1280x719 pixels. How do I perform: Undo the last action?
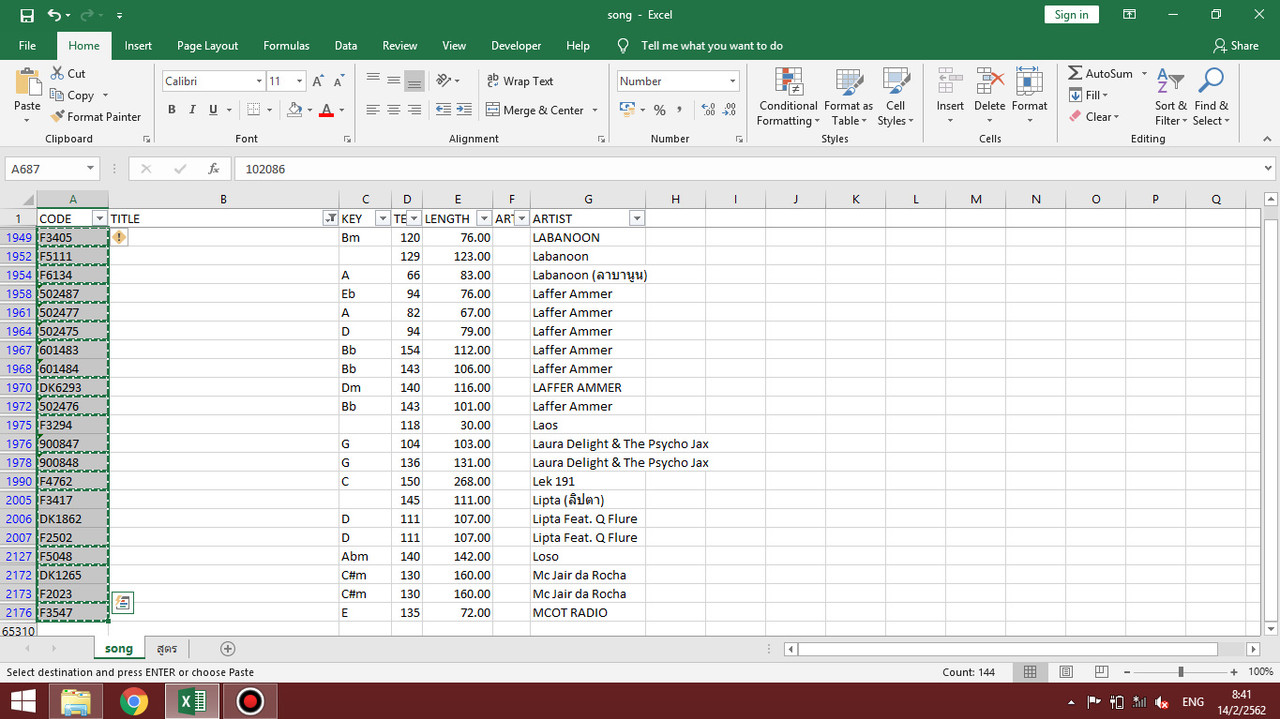[54, 15]
